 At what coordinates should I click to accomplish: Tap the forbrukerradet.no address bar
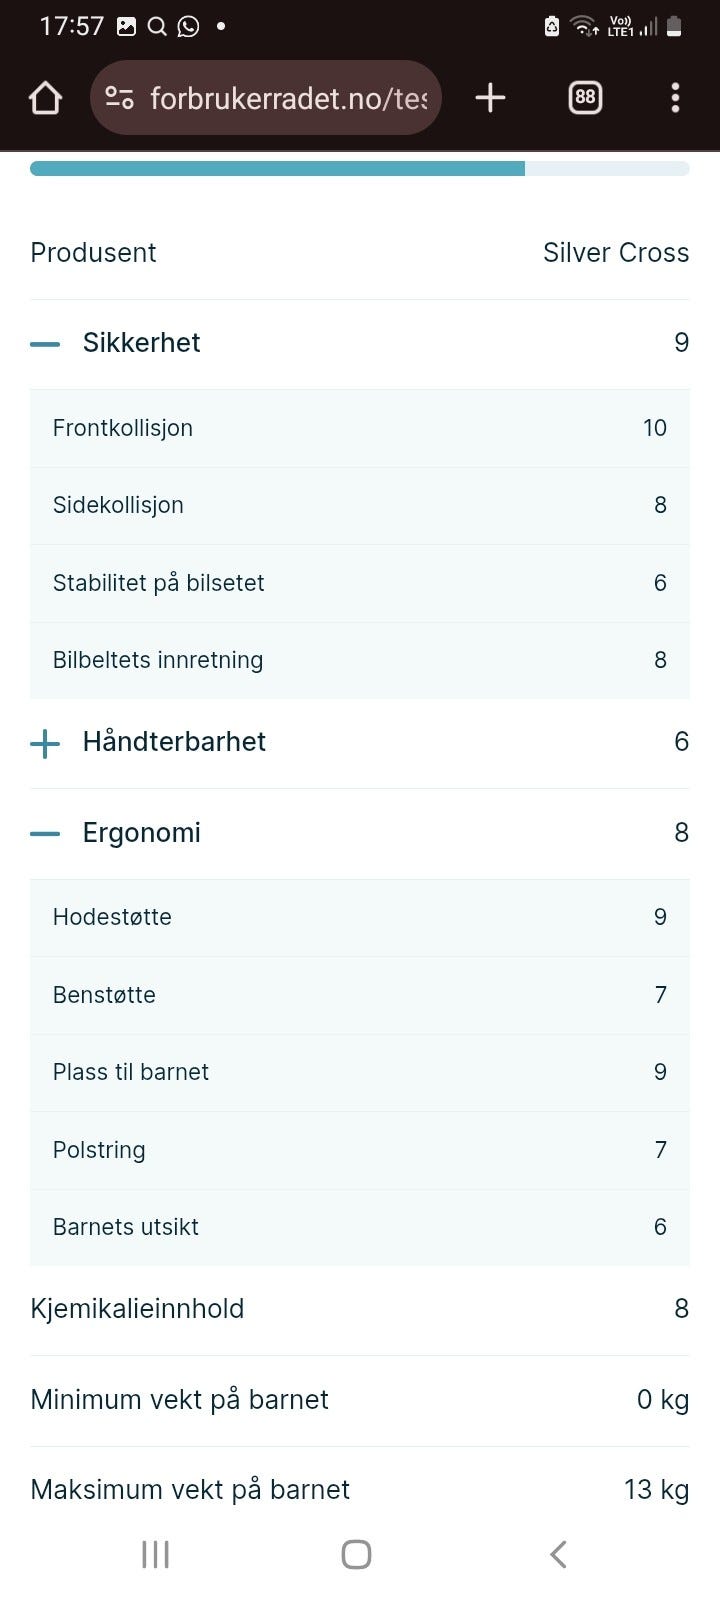[290, 97]
